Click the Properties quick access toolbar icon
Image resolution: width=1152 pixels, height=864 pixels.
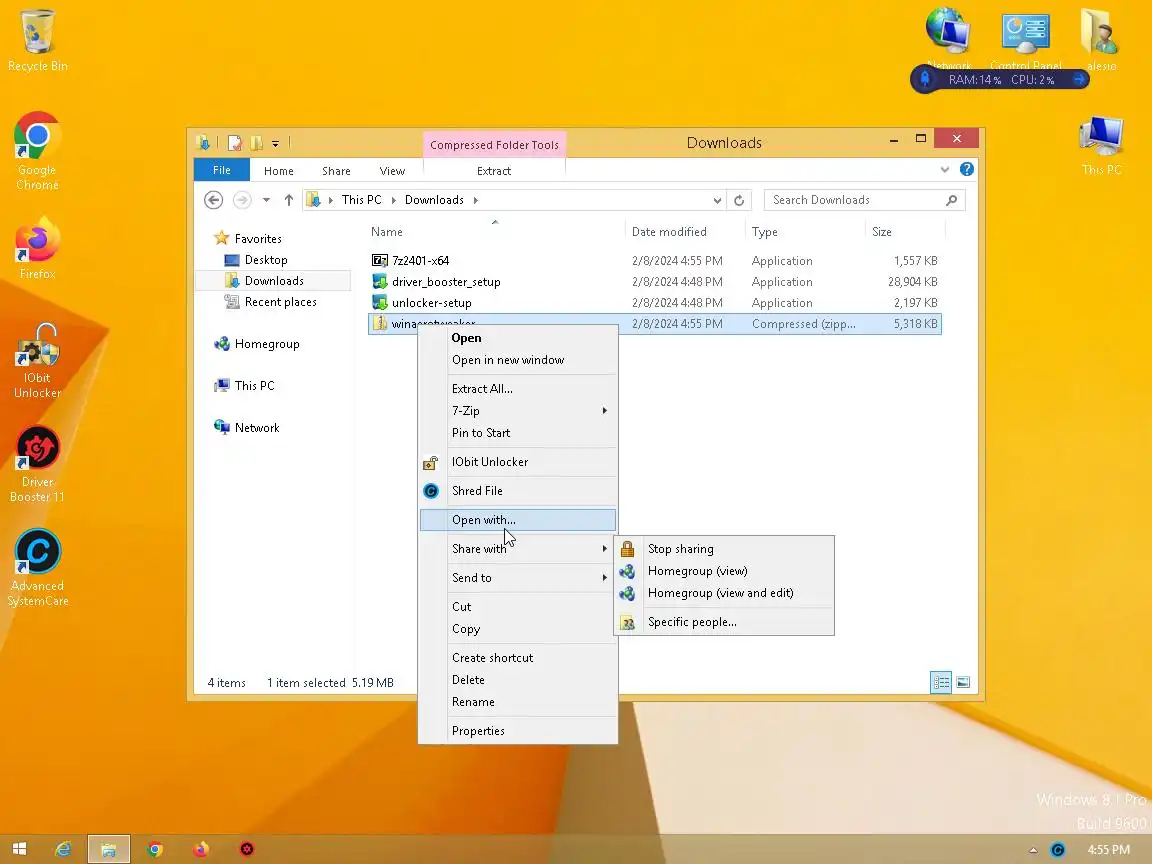(x=234, y=143)
